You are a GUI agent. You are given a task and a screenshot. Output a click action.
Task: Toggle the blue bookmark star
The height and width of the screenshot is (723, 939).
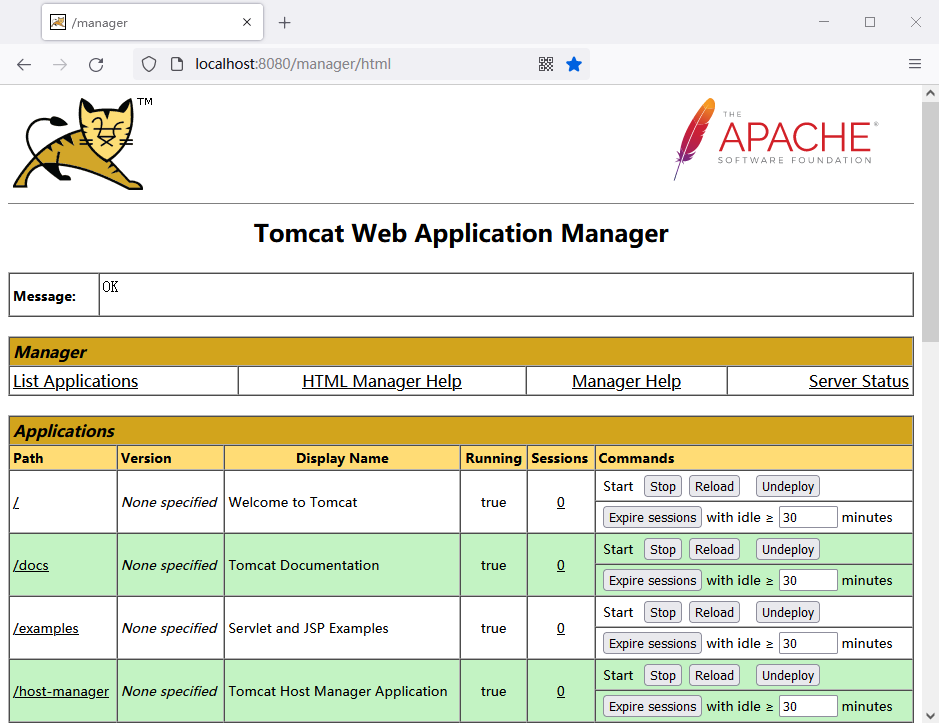tap(574, 64)
